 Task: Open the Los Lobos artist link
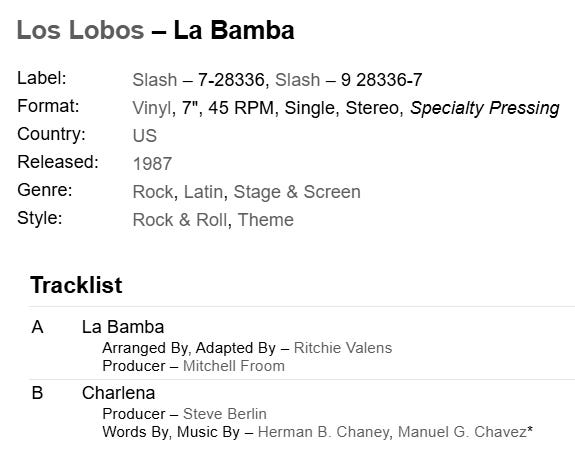[80, 30]
